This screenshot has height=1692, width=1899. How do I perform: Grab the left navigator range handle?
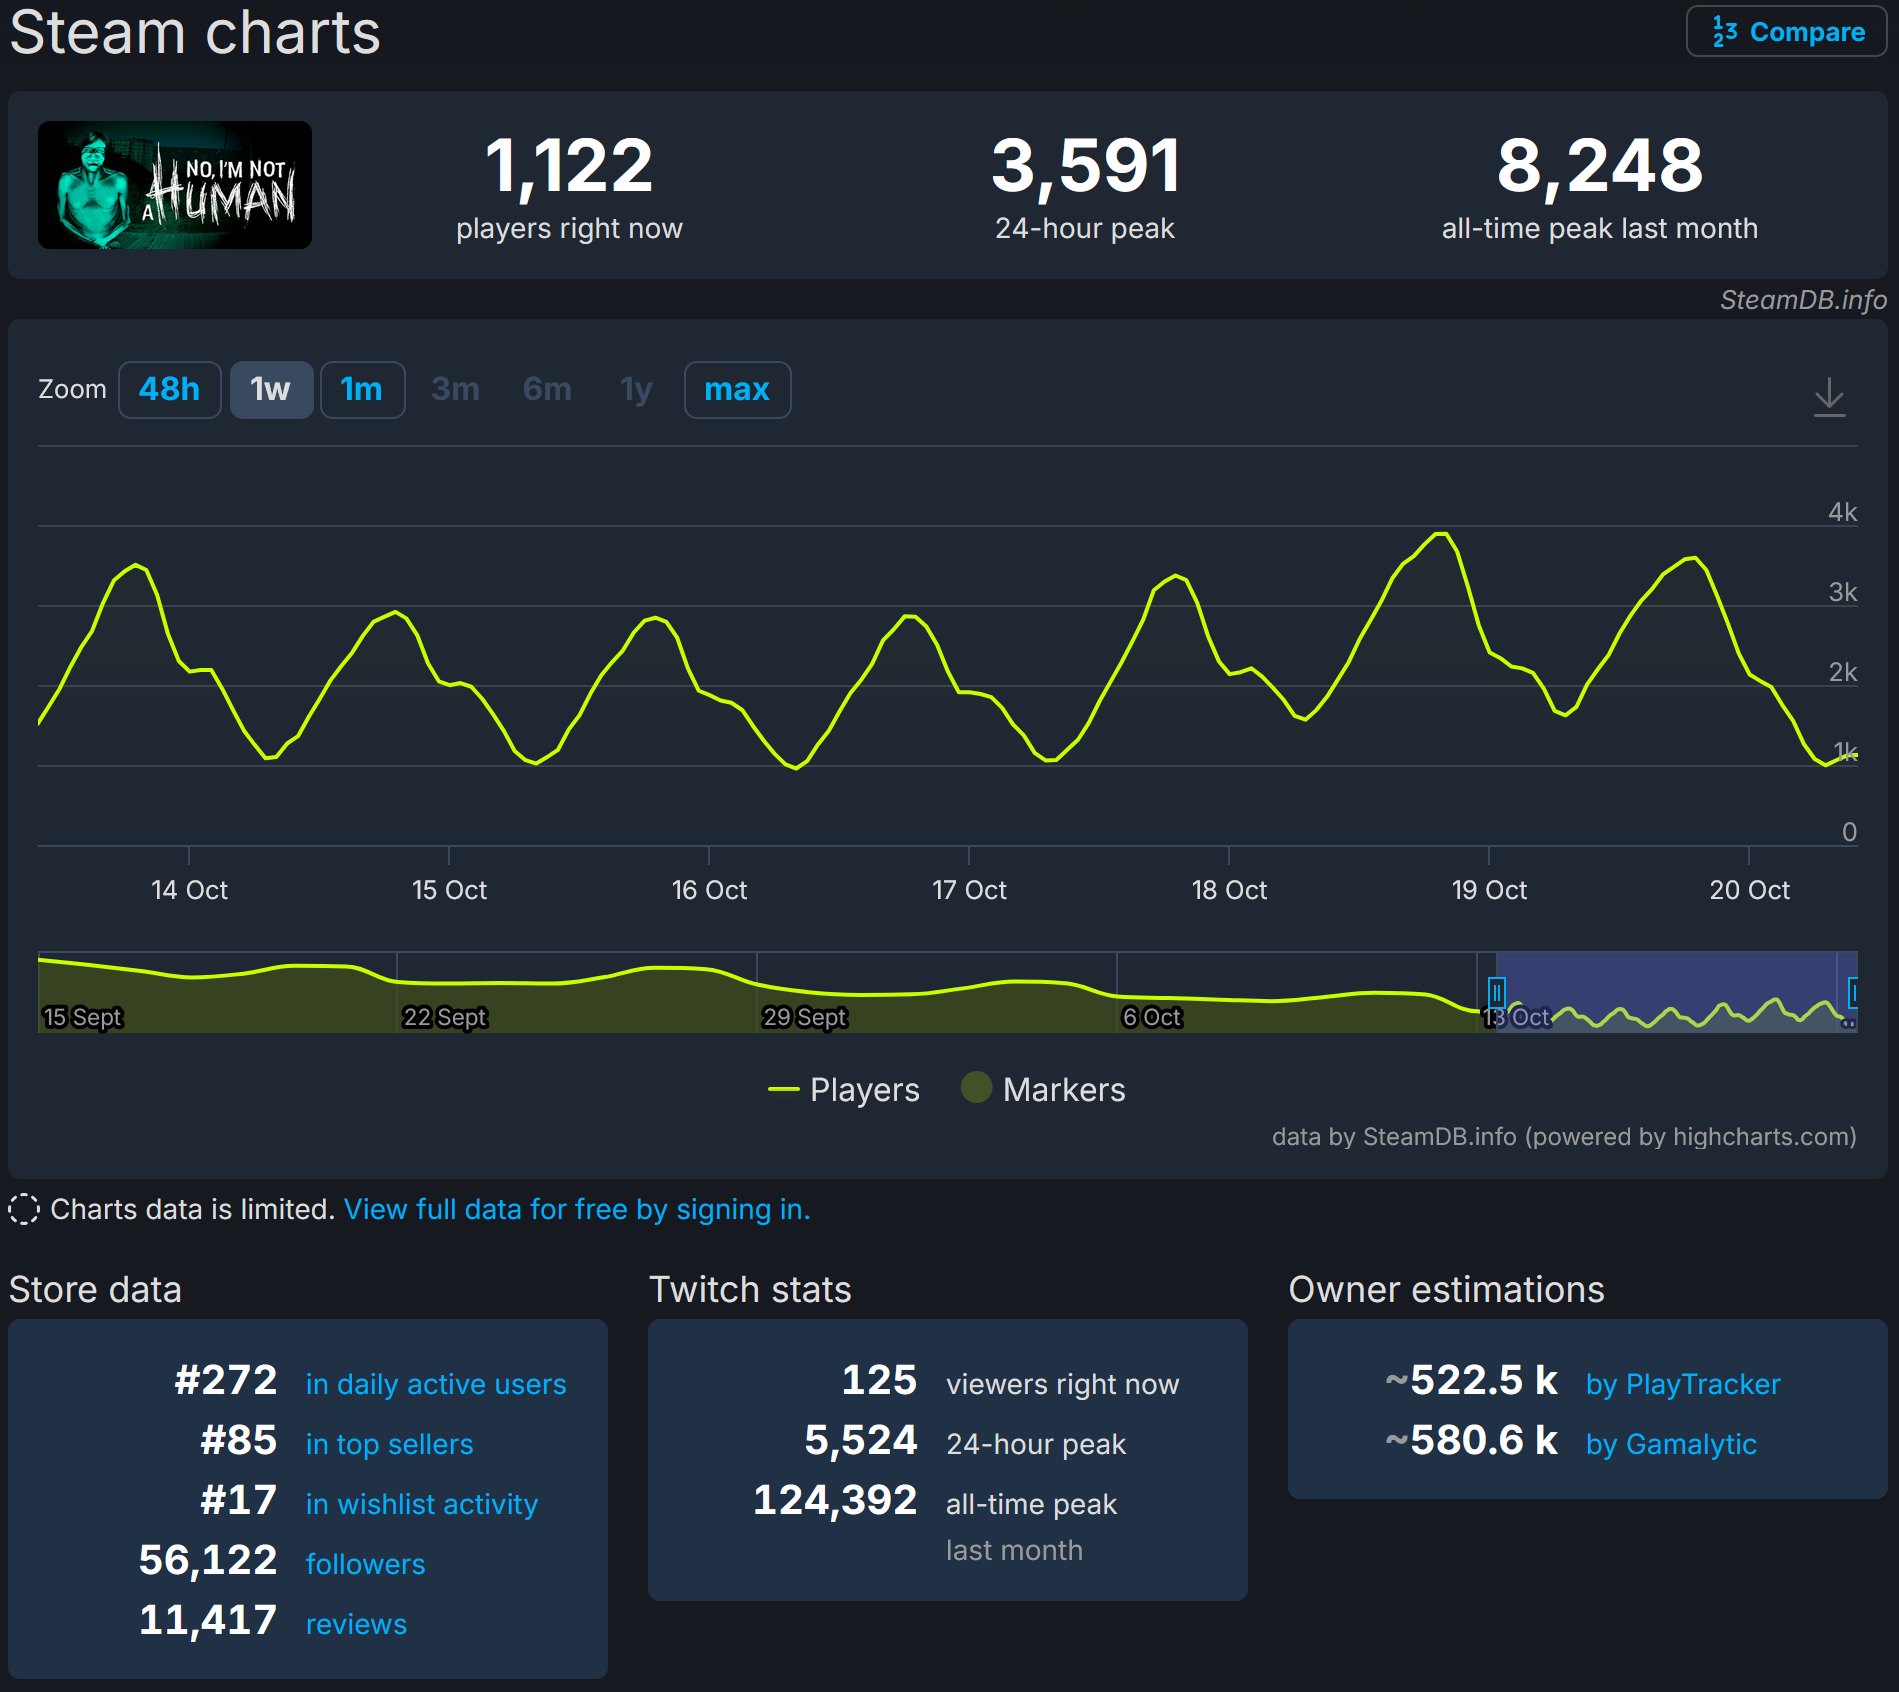[1496, 992]
